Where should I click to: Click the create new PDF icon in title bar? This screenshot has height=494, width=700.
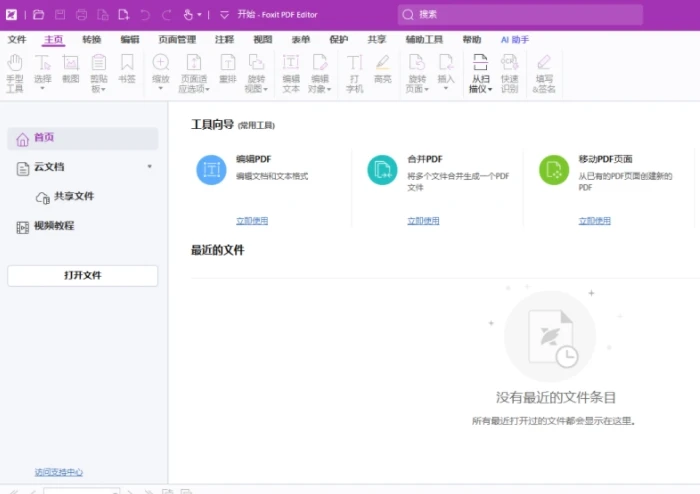(124, 15)
